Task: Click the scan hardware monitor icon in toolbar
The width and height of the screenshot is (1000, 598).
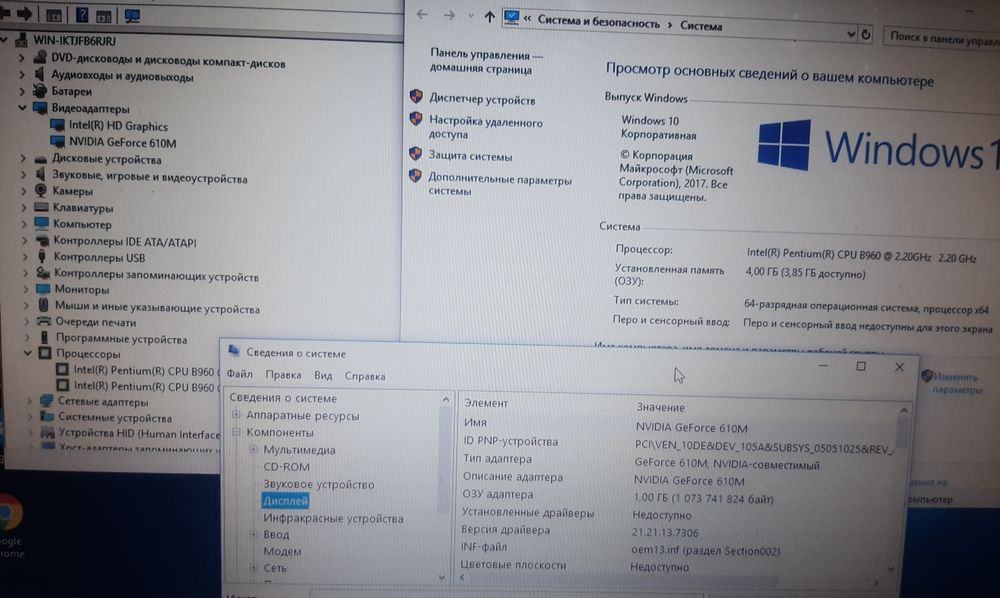Action: (132, 15)
